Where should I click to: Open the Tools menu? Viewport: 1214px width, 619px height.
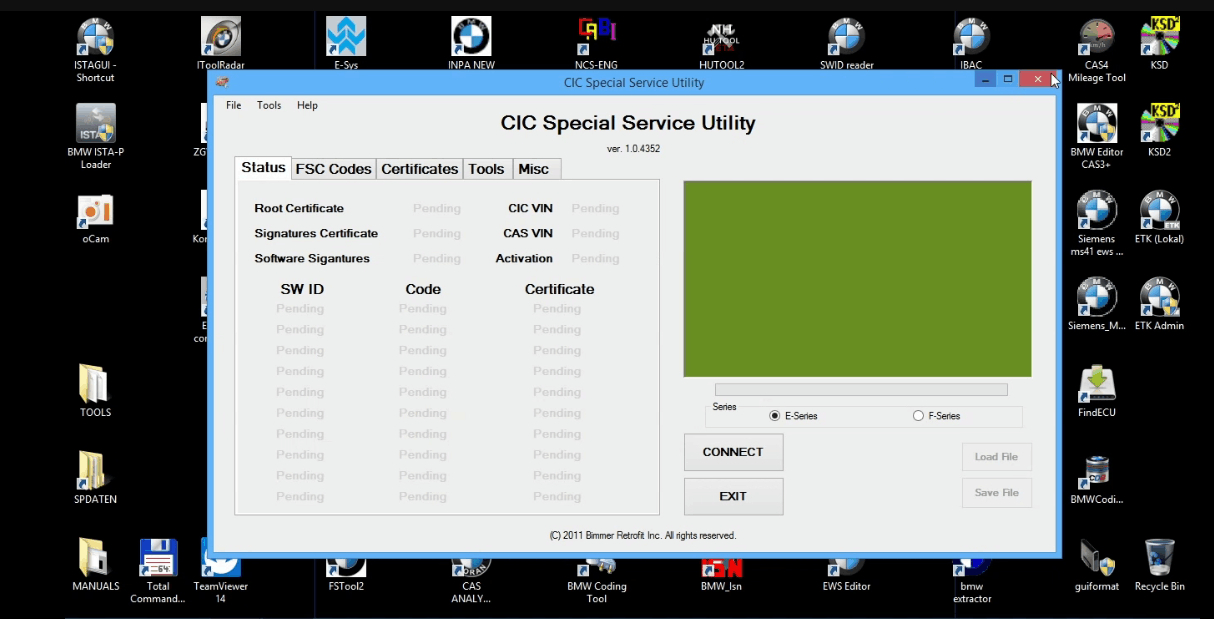(x=268, y=104)
